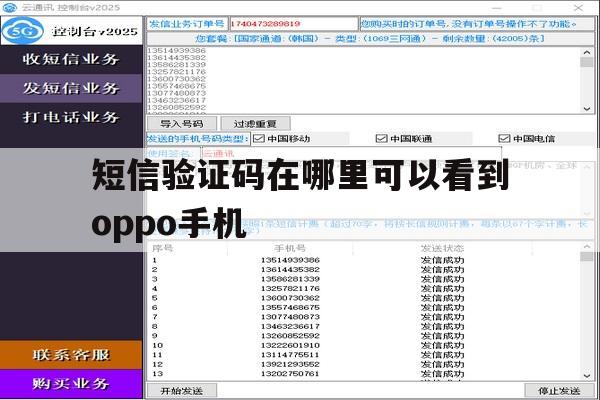Click the imported numbers scrollbar thumb
The image size is (600, 400).
(587, 62)
